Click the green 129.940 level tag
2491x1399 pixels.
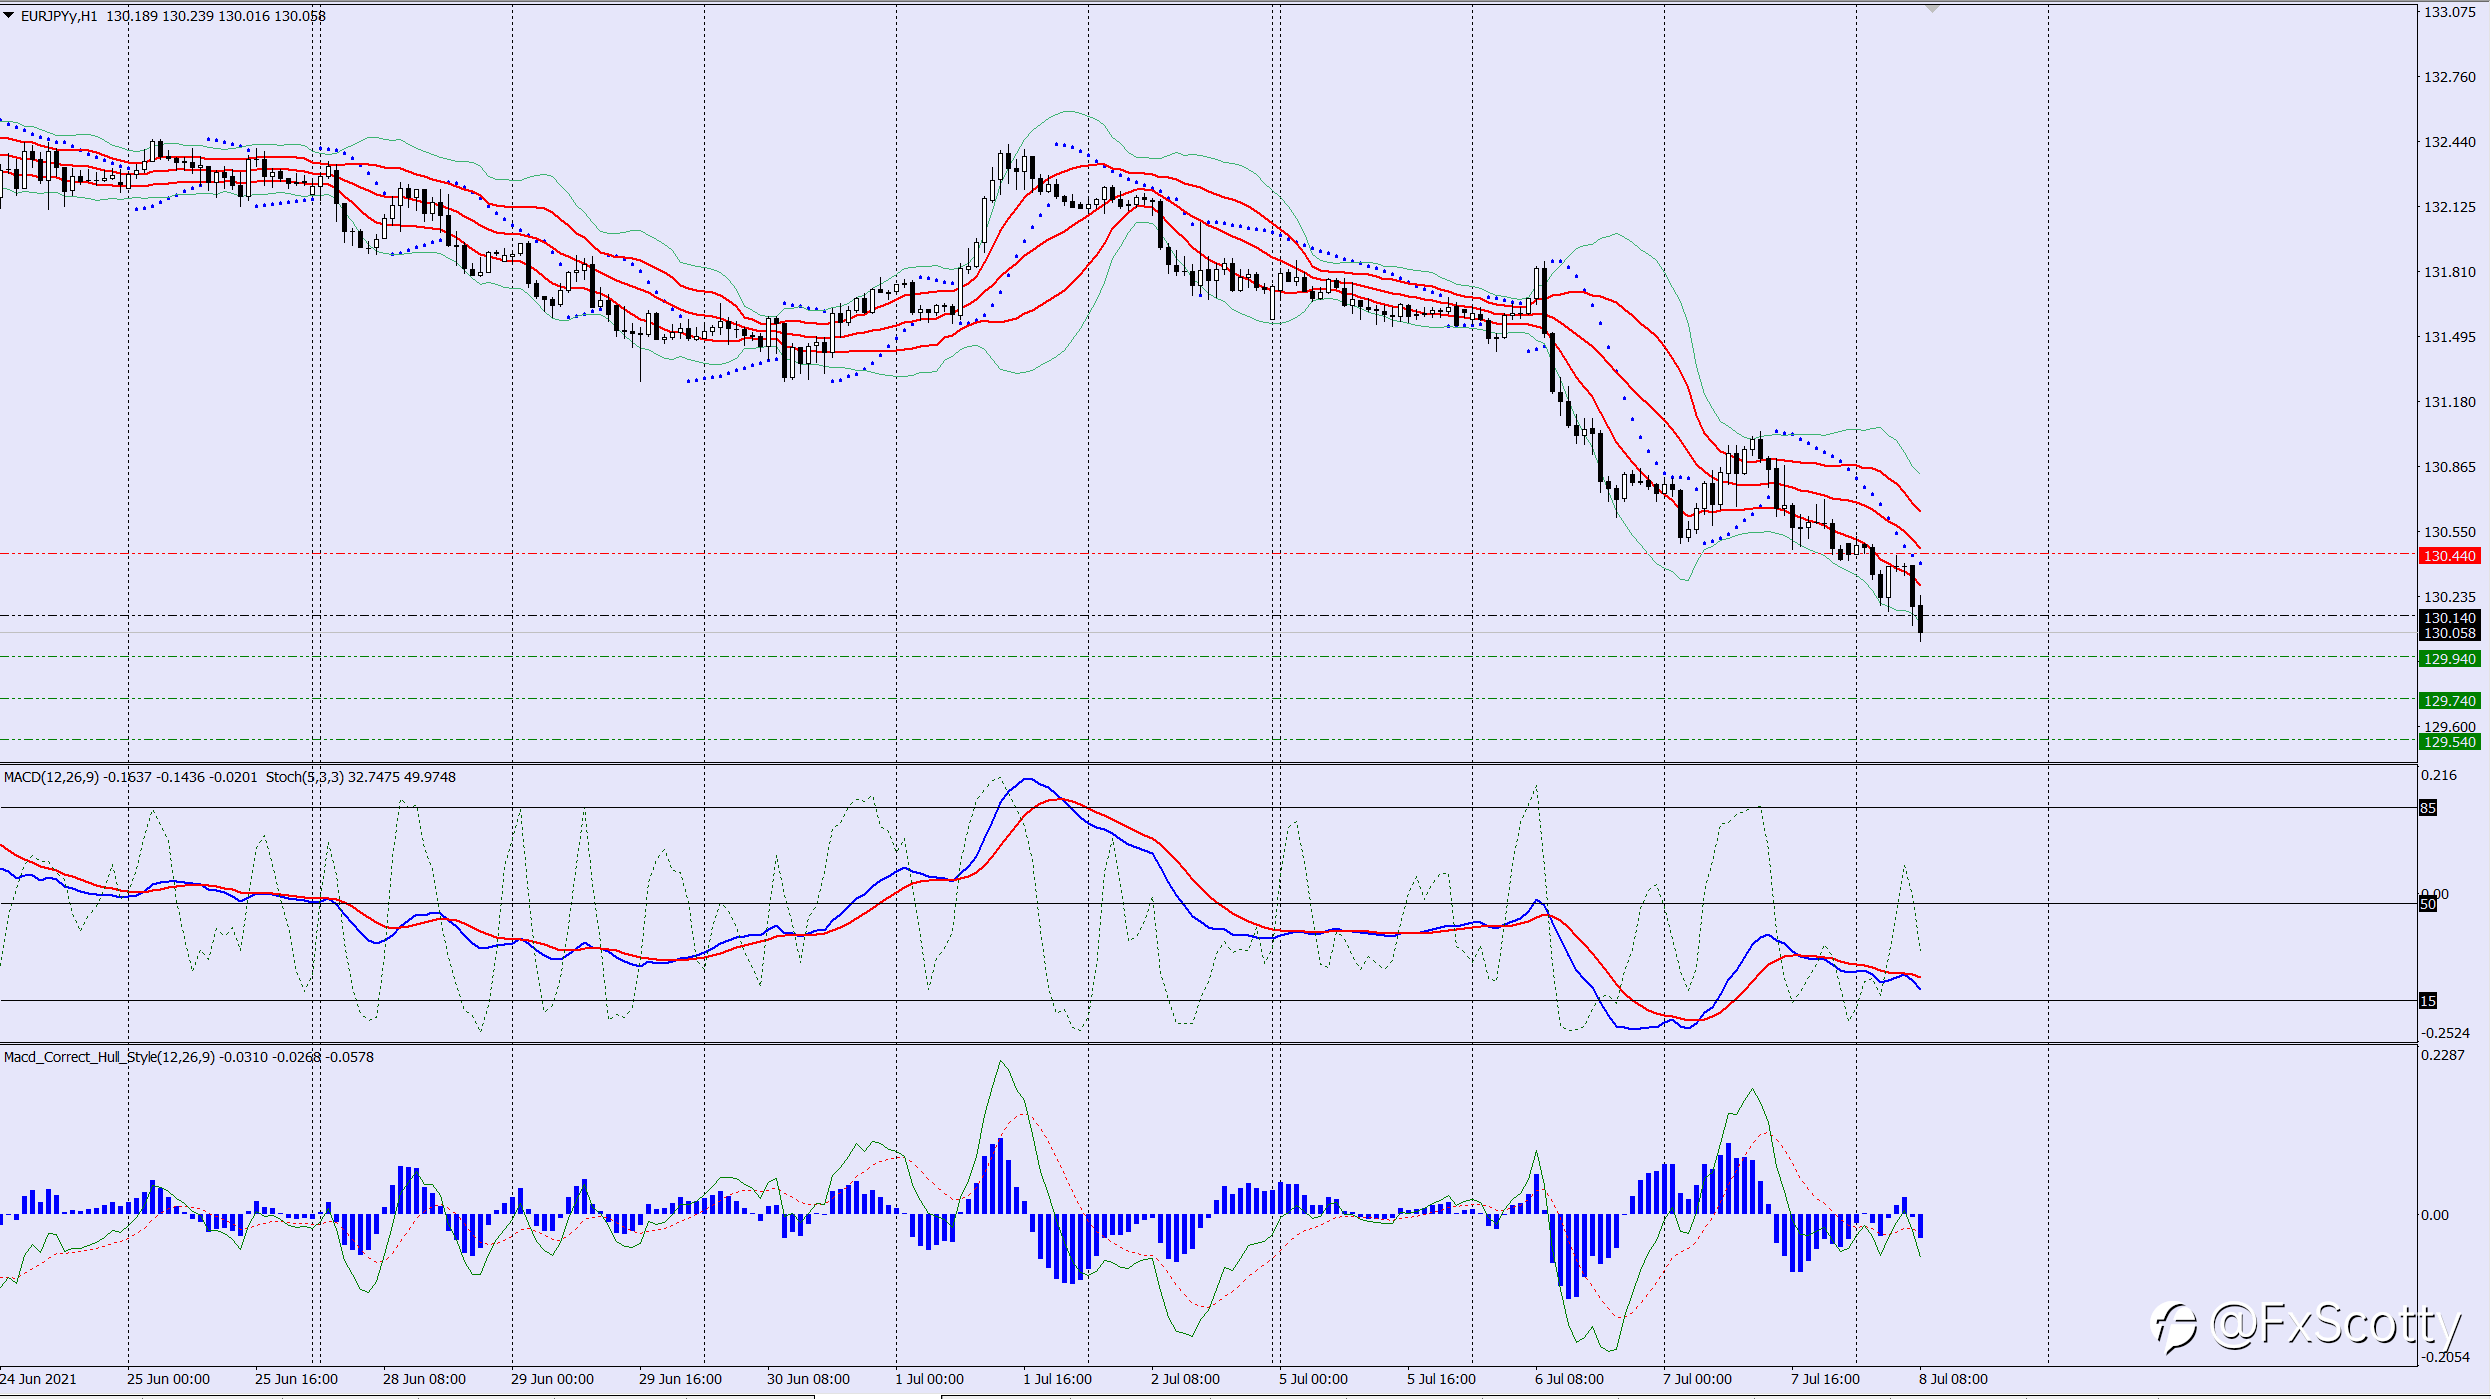click(x=2449, y=659)
